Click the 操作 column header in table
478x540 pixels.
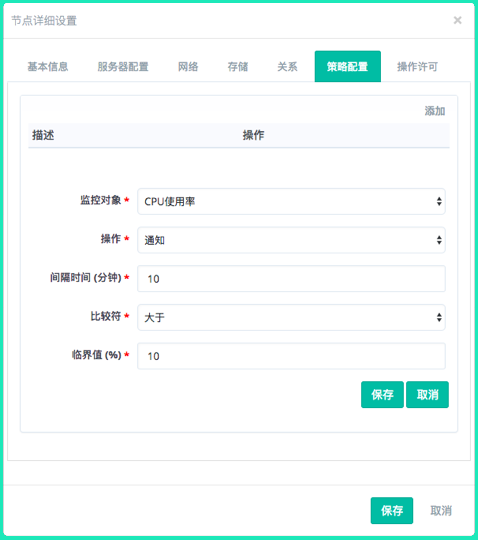point(253,135)
